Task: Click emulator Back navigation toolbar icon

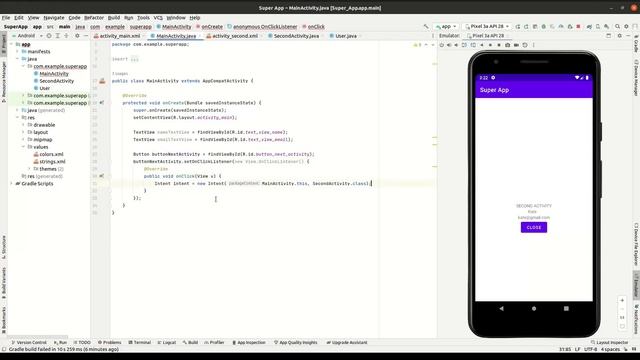Action: click(482, 45)
